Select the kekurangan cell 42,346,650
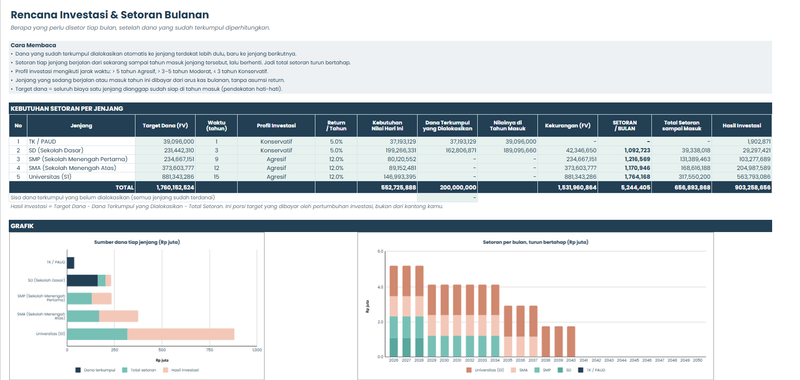 tap(568, 150)
